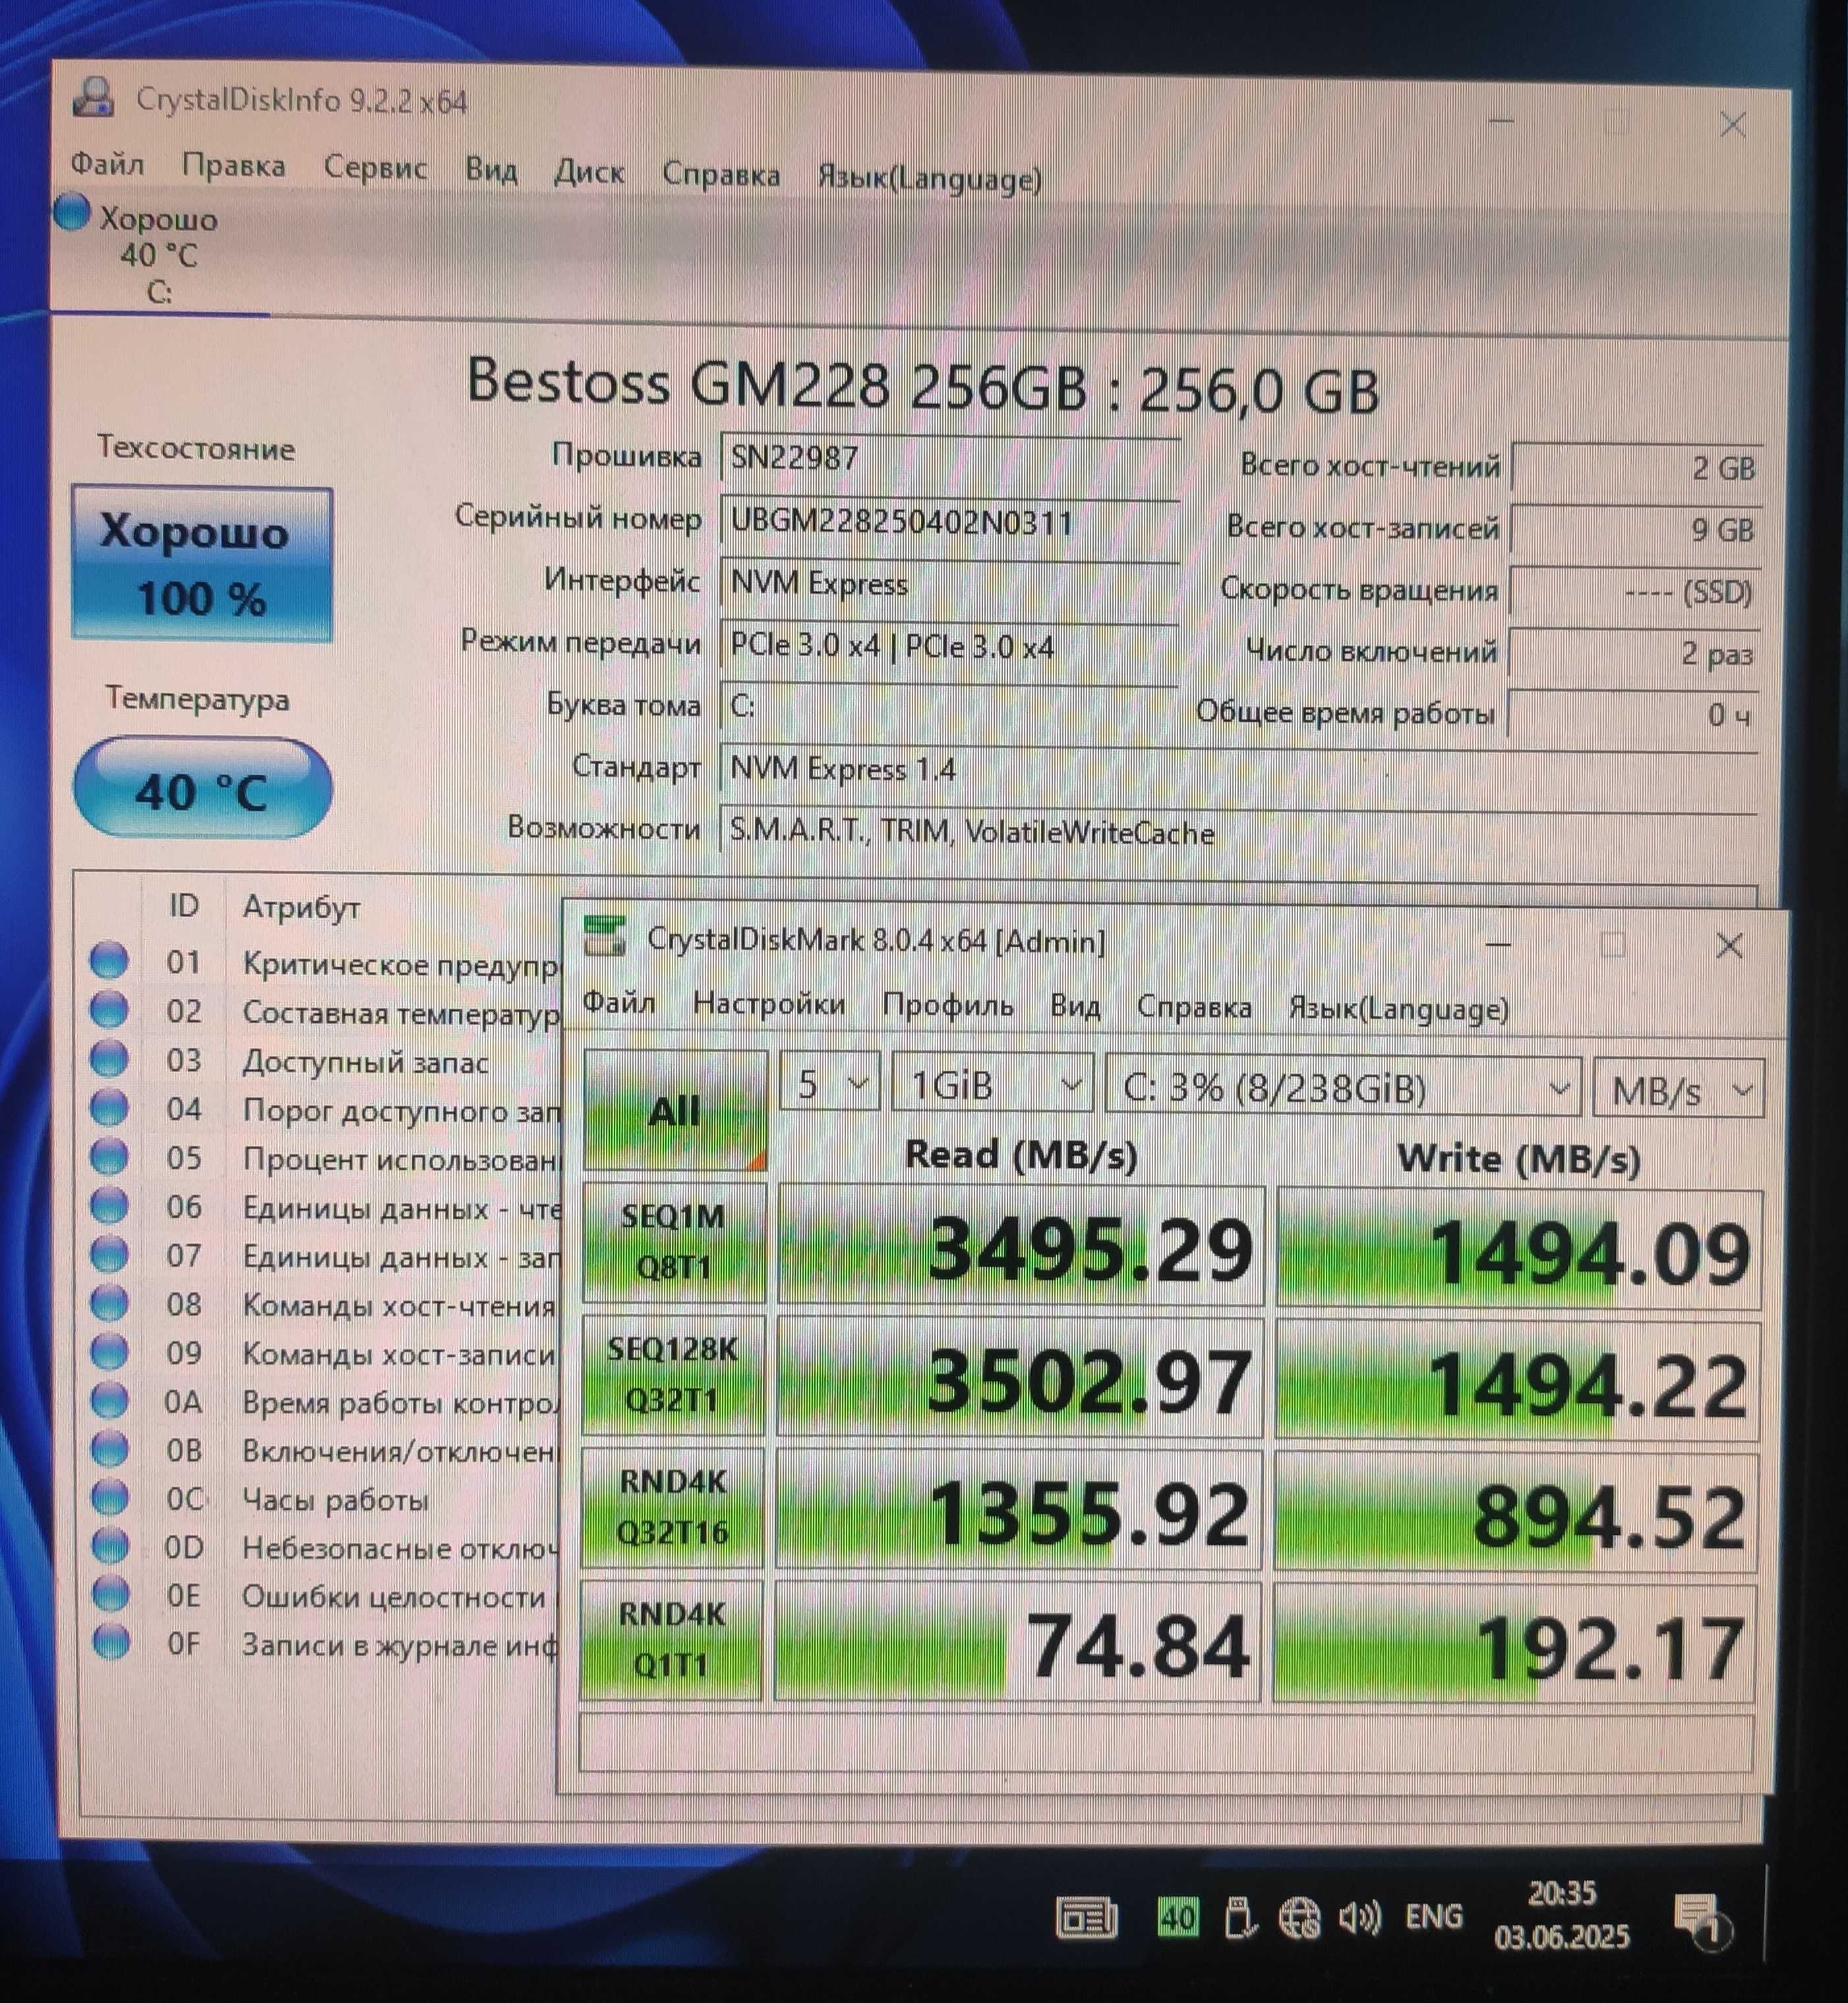The image size is (1848, 2003).
Task: Open test count dropdown showing 5
Action: 829,1083
